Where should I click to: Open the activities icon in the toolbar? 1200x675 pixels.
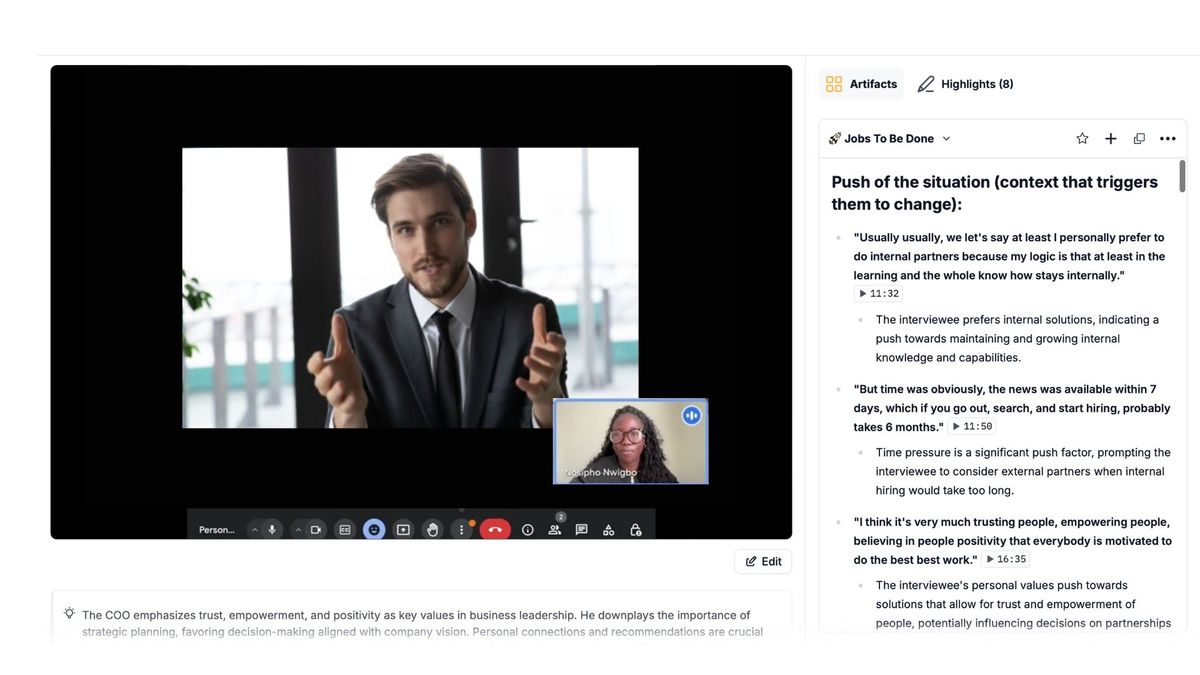coord(608,529)
